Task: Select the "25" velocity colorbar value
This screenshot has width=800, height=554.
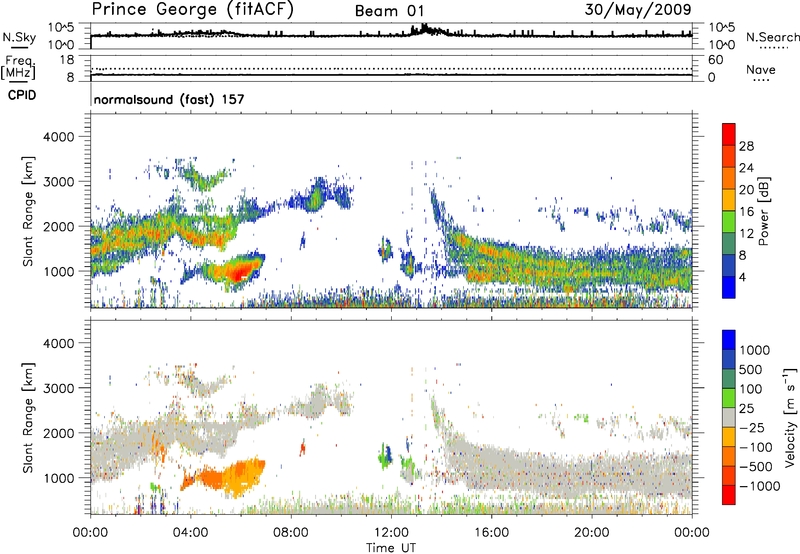Action: click(x=746, y=409)
